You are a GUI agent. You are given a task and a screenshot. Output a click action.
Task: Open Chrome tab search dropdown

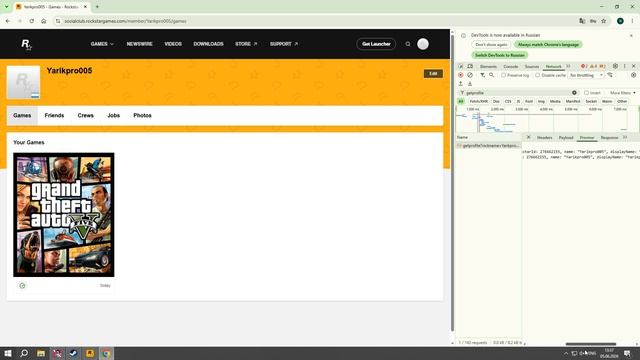point(7,7)
